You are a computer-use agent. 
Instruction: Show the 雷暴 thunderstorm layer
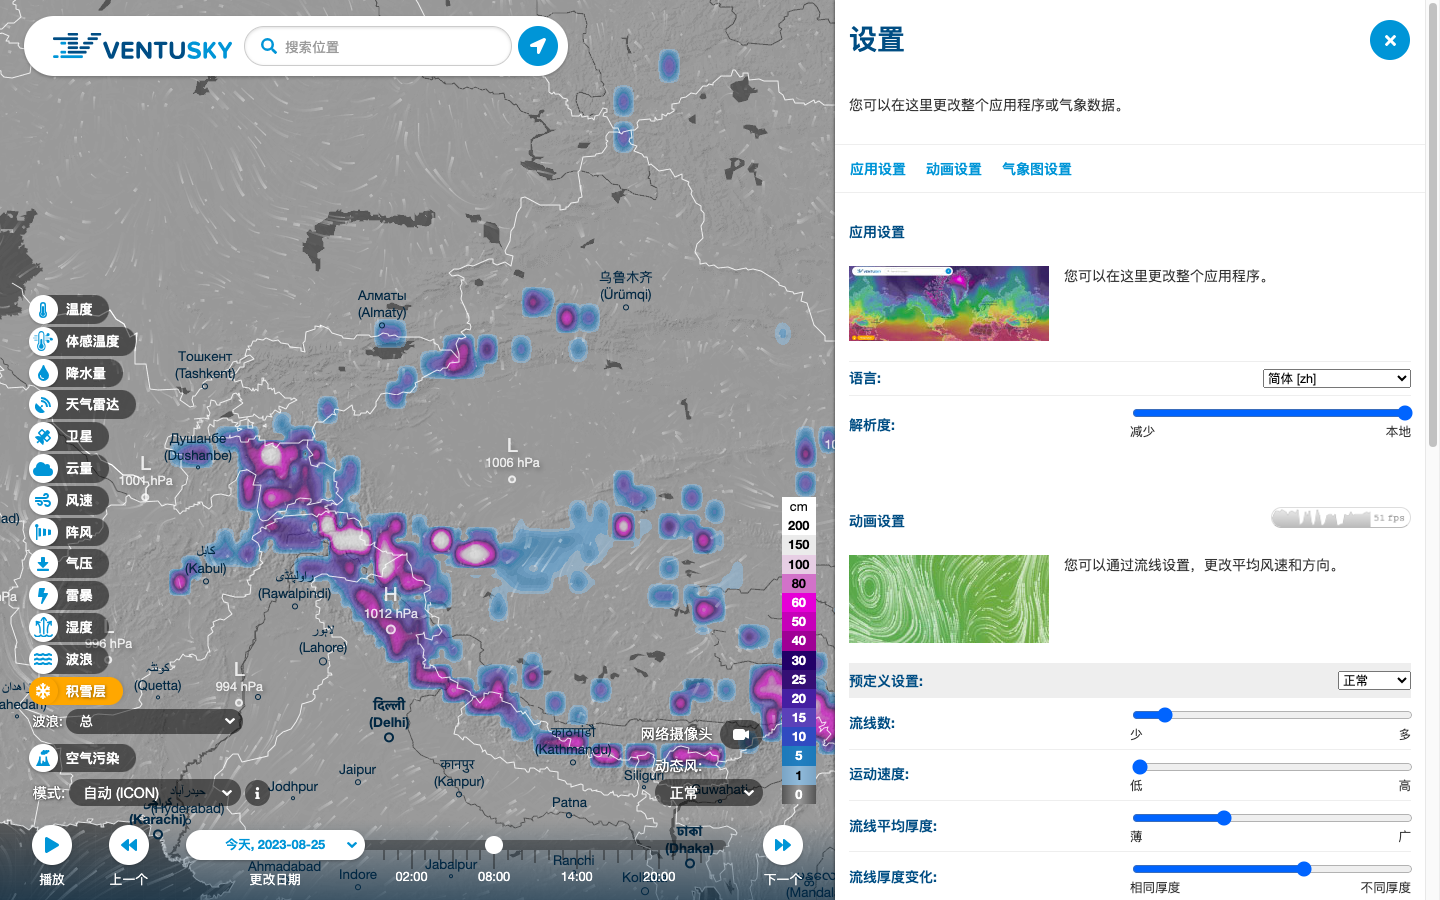tap(68, 595)
